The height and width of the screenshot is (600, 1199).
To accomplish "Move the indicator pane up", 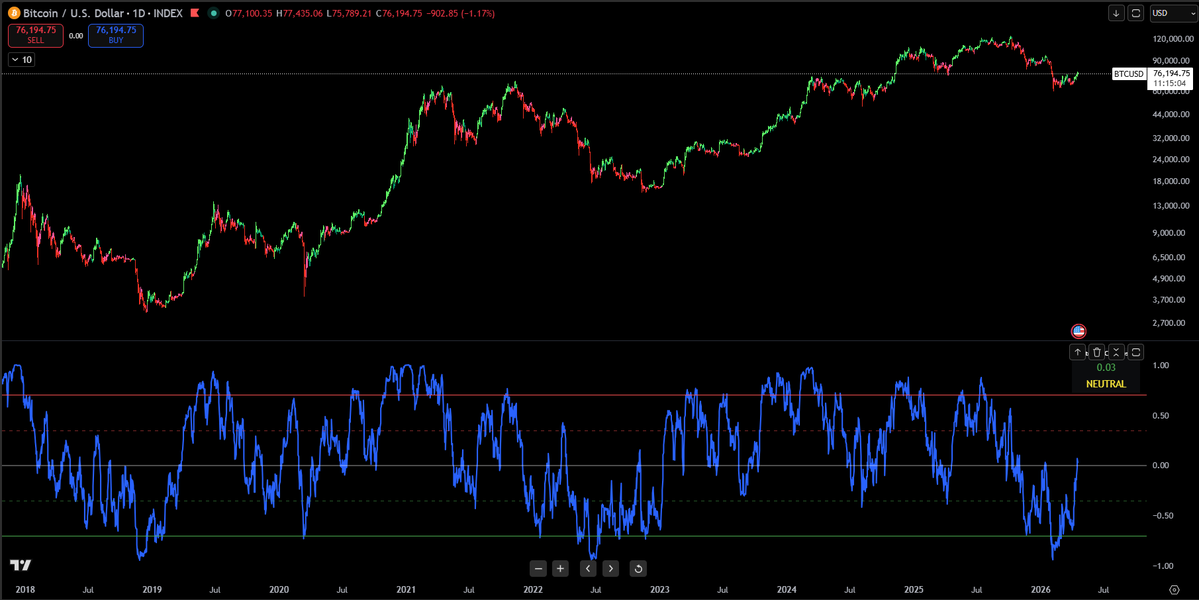I will [x=1078, y=352].
